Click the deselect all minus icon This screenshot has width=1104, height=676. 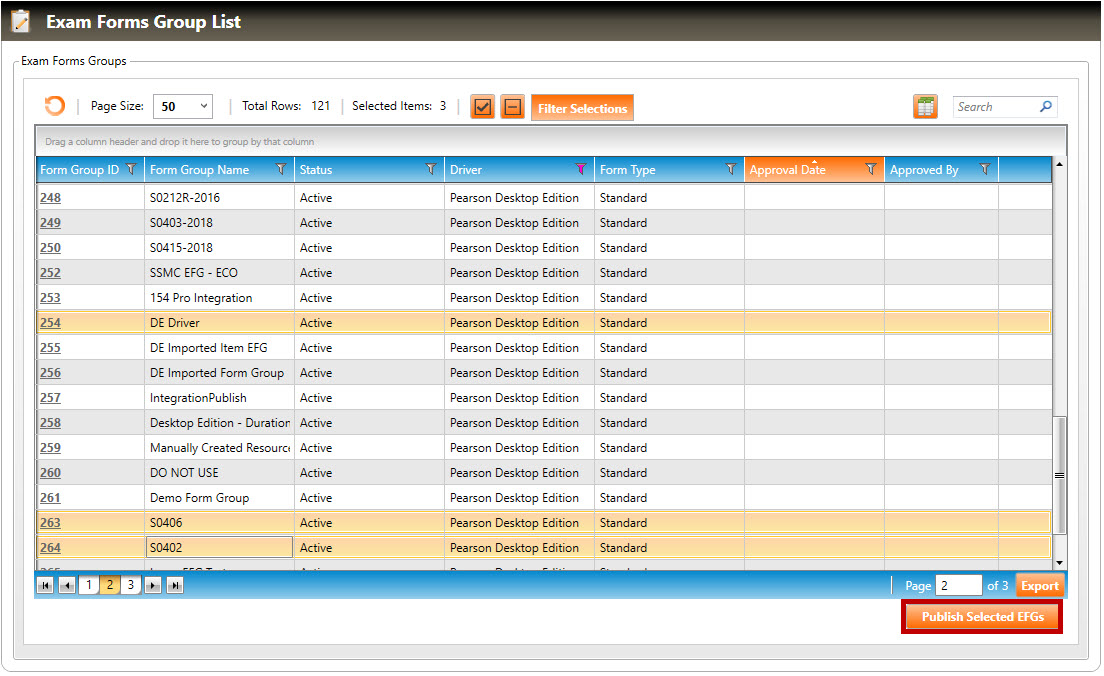click(513, 107)
